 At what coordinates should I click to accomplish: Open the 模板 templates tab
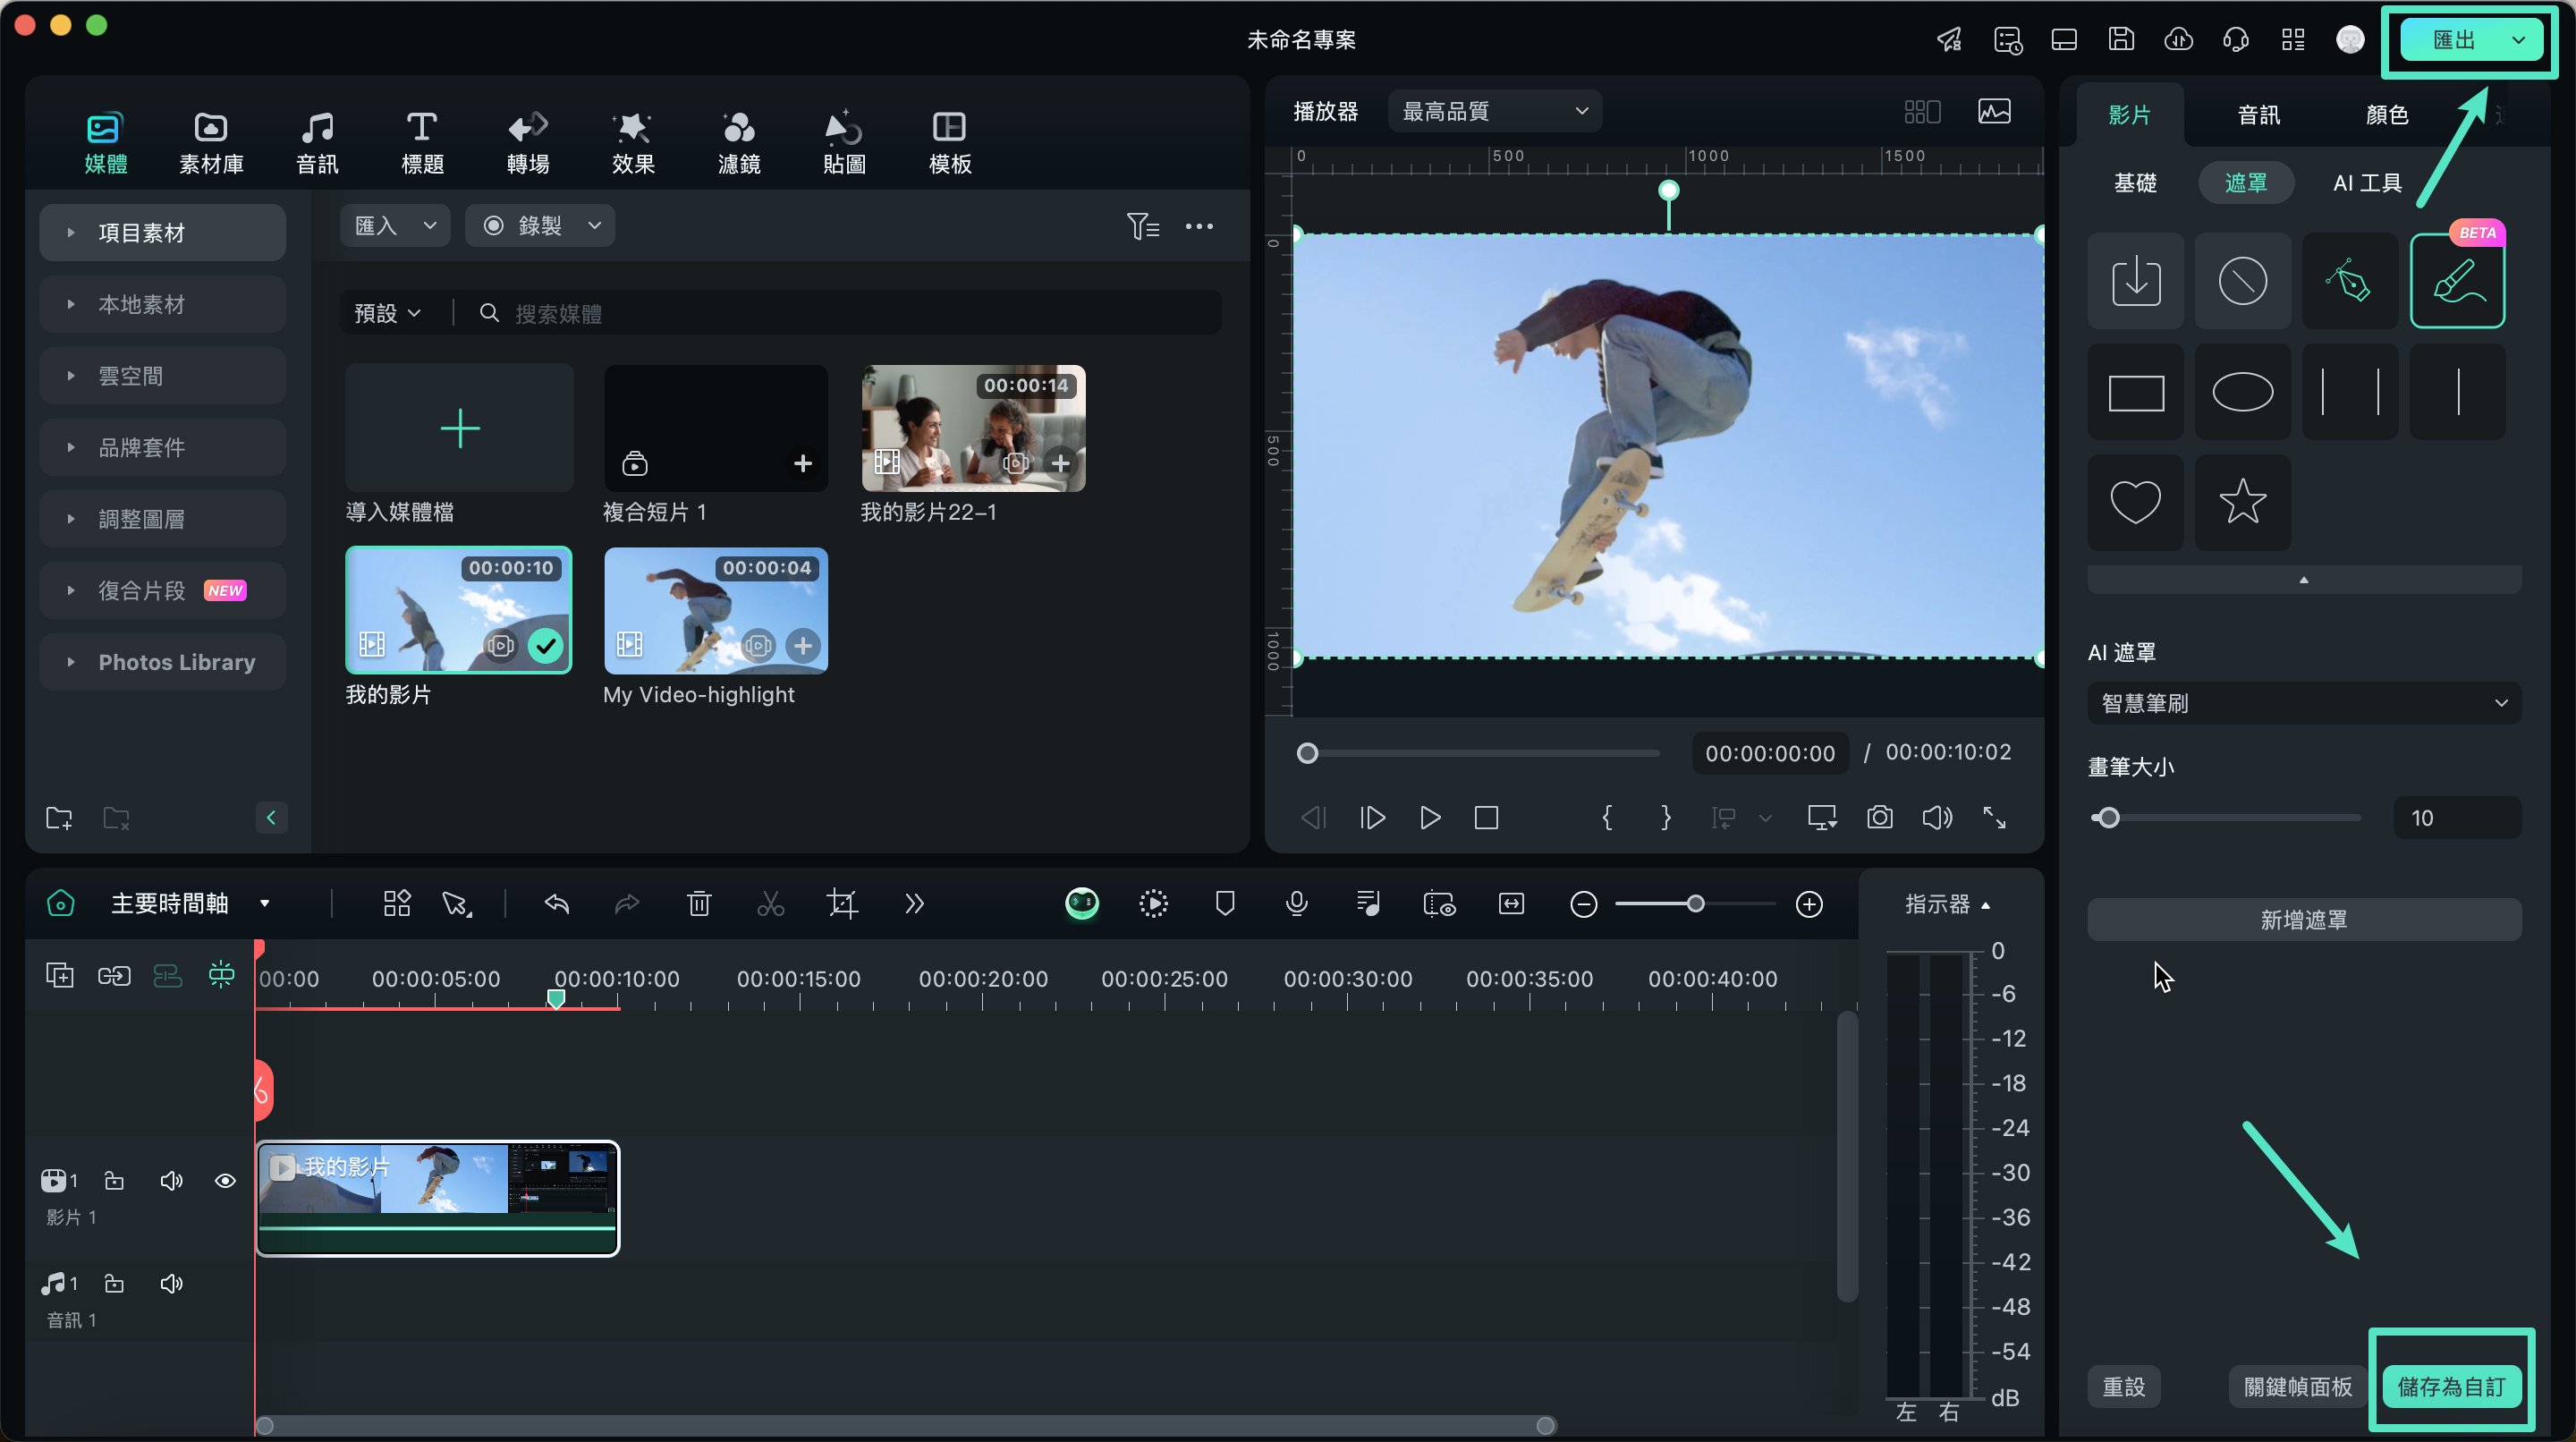[x=950, y=142]
